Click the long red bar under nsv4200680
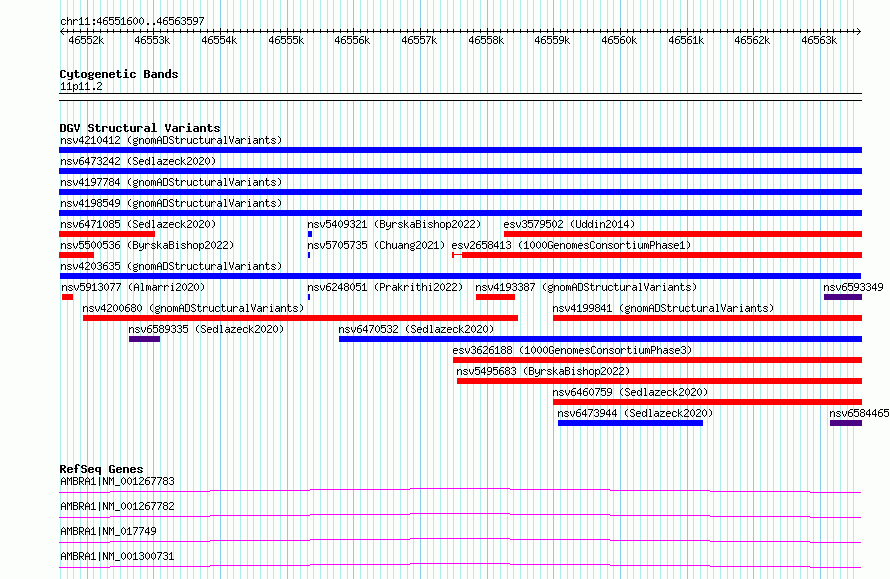Screen dimensions: 890x579 point(300,318)
